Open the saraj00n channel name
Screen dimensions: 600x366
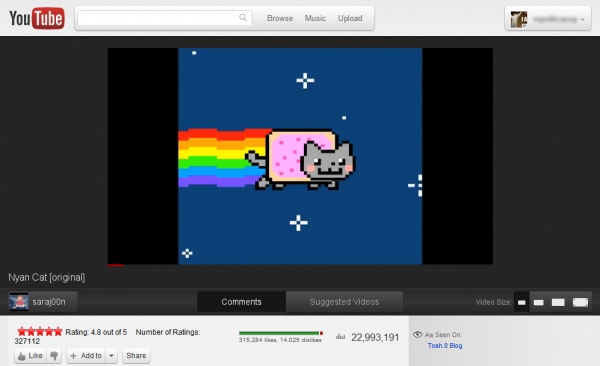tap(49, 302)
